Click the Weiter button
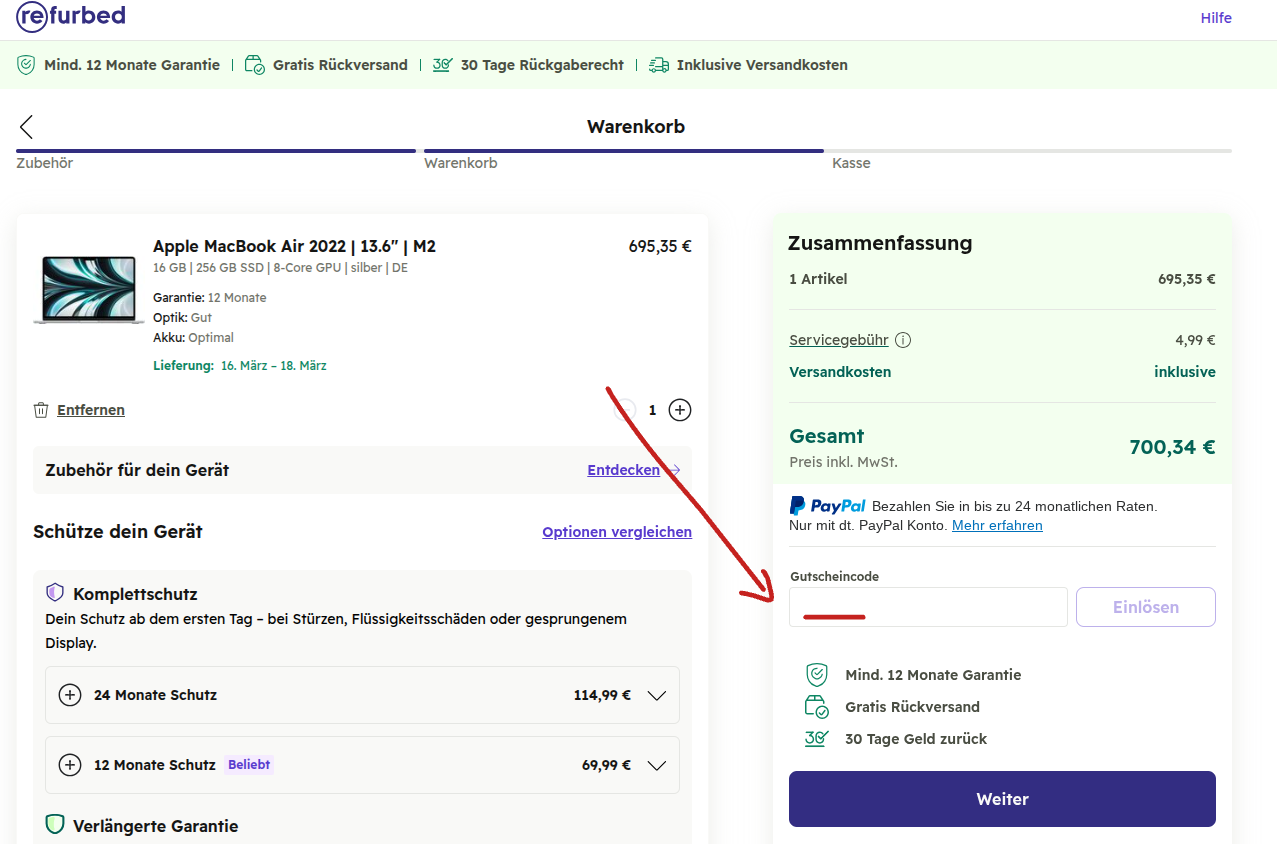Image resolution: width=1277 pixels, height=844 pixels. pyautogui.click(x=1001, y=798)
